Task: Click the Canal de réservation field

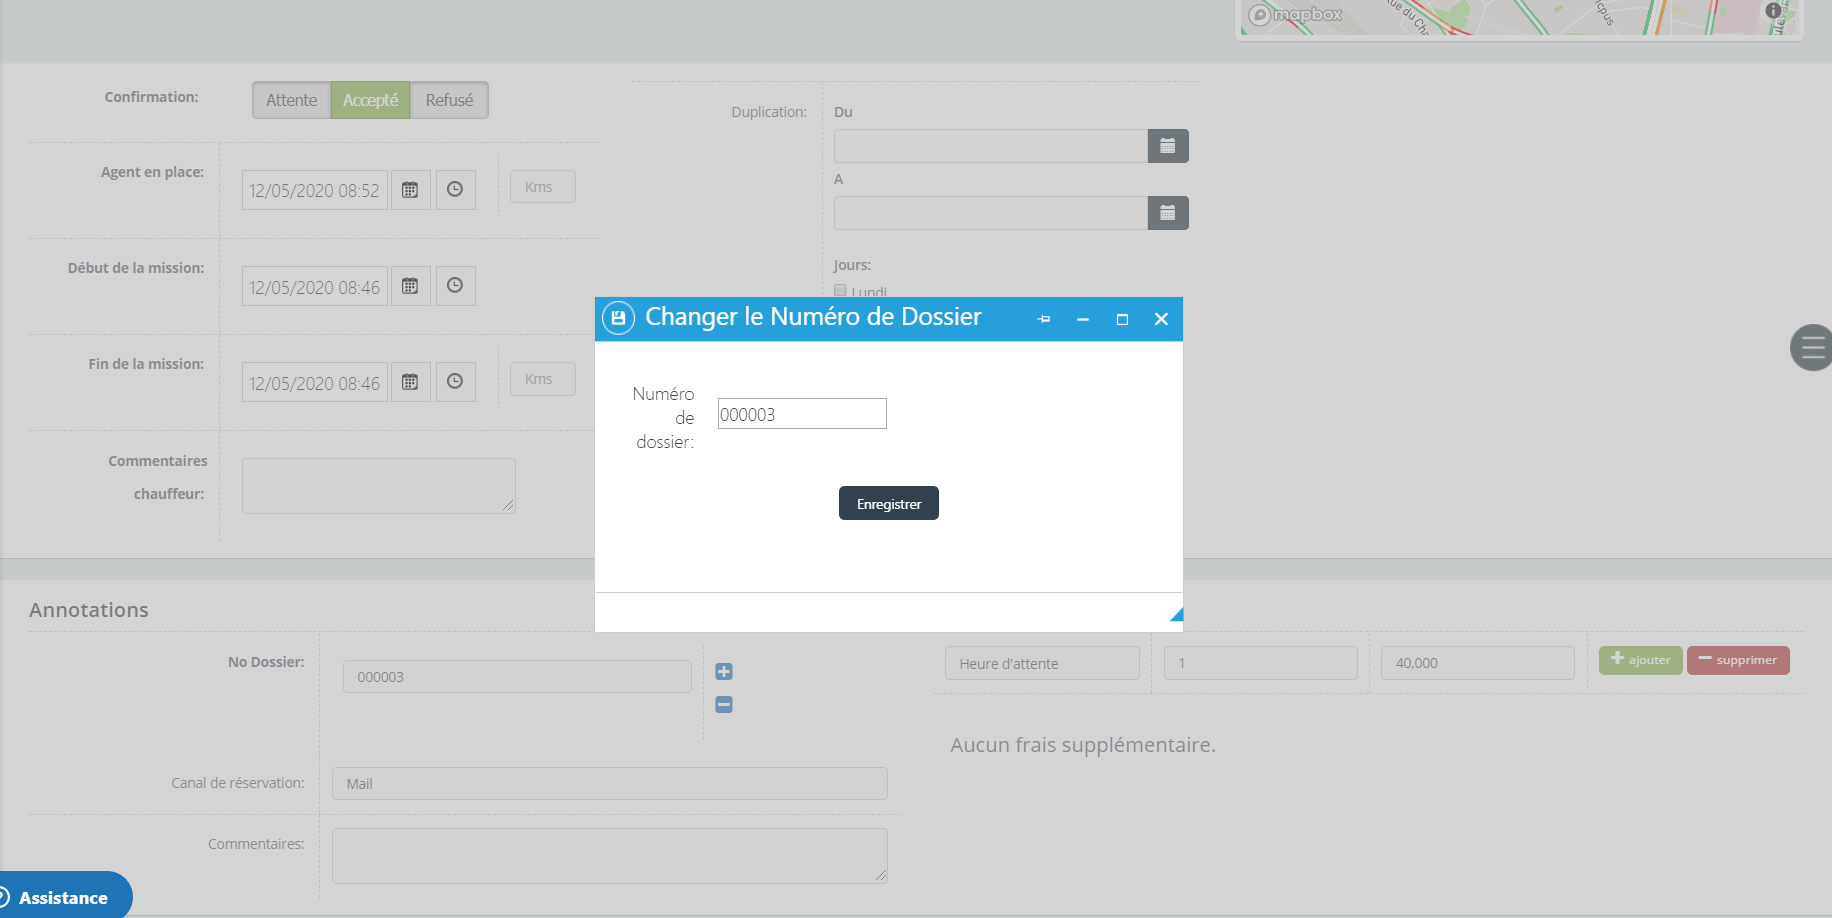Action: (x=609, y=784)
